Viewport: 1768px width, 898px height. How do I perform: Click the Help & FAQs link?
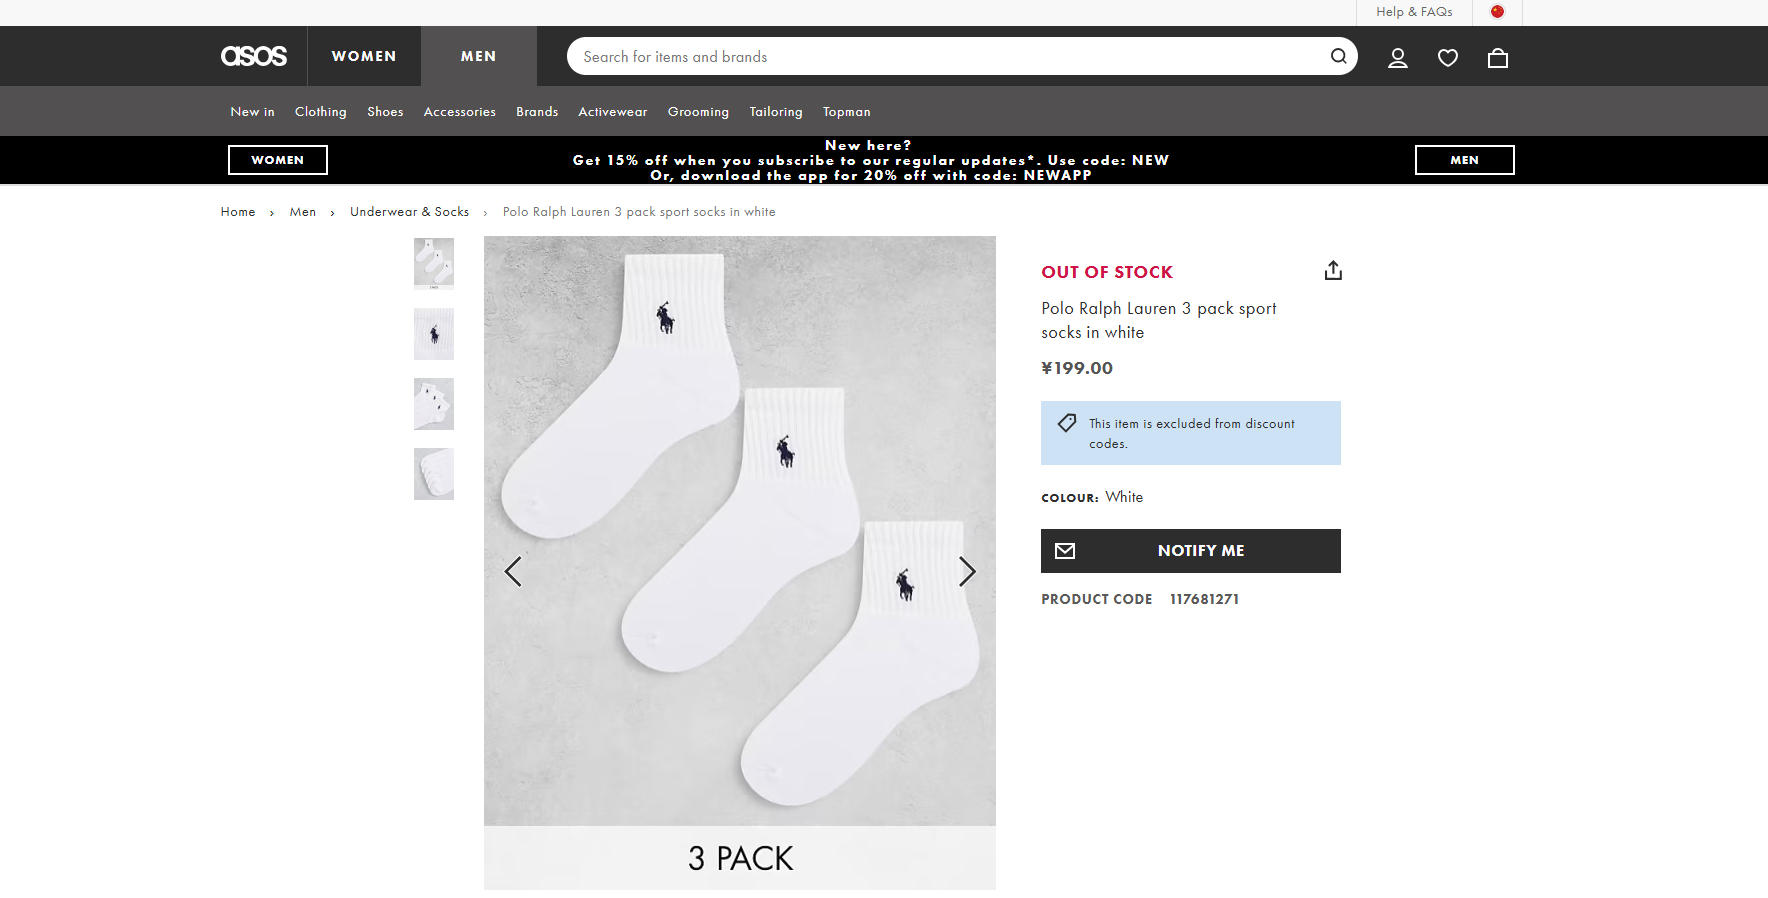click(x=1414, y=12)
